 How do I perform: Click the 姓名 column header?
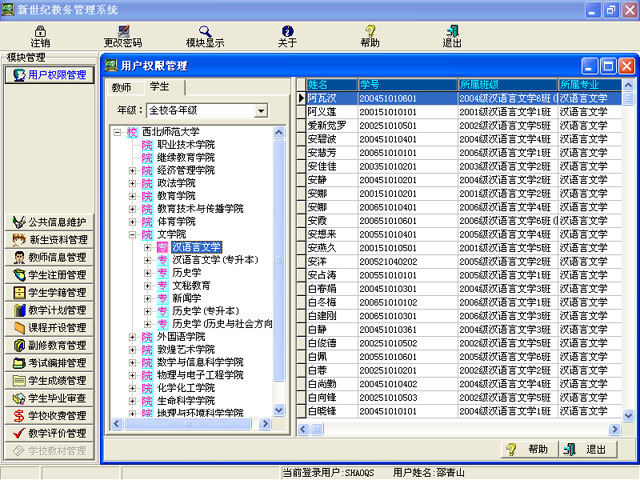(331, 84)
